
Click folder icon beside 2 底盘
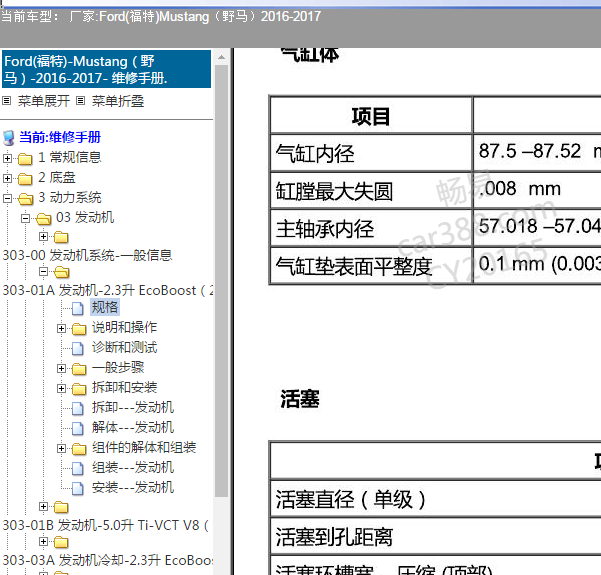click(25, 178)
